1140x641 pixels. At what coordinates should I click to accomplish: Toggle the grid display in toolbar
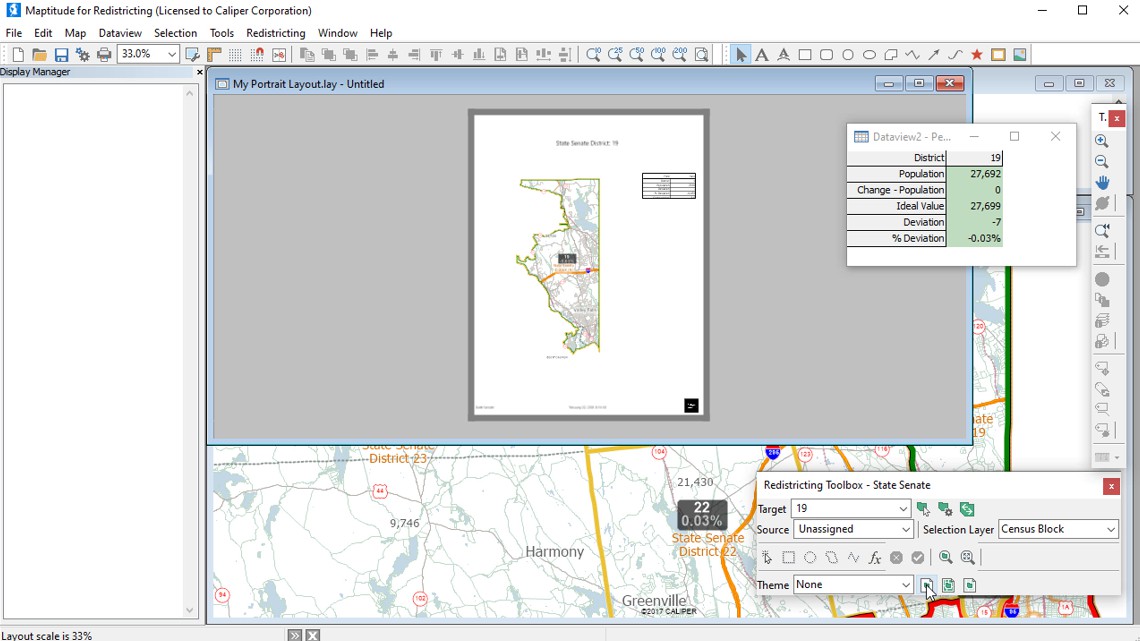[235, 55]
